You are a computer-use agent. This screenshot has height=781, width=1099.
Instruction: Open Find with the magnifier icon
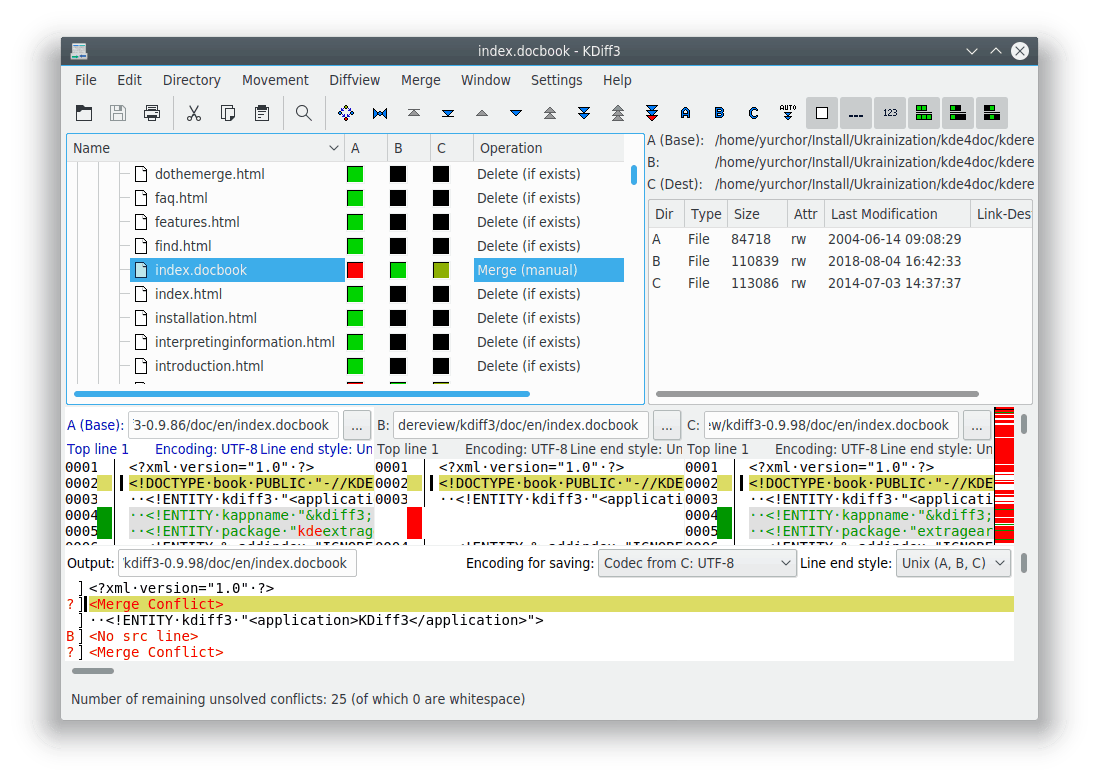click(303, 113)
